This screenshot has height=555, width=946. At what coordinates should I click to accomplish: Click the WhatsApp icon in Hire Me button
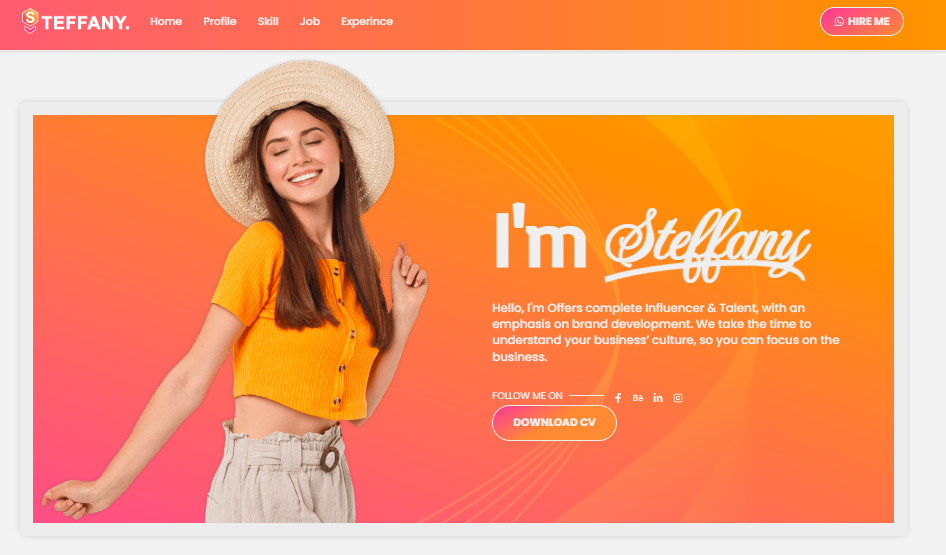[839, 22]
